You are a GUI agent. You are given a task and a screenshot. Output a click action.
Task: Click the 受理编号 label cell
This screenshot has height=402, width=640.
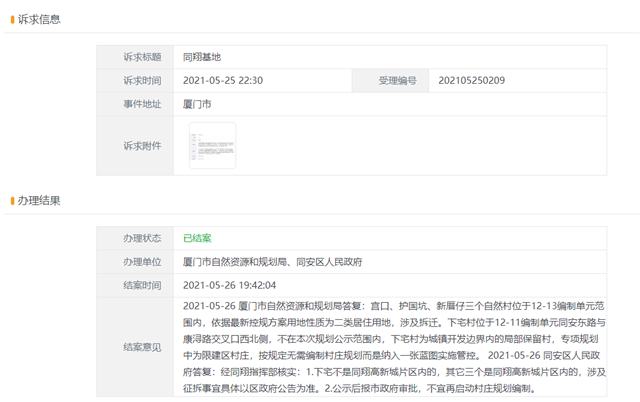(x=390, y=80)
